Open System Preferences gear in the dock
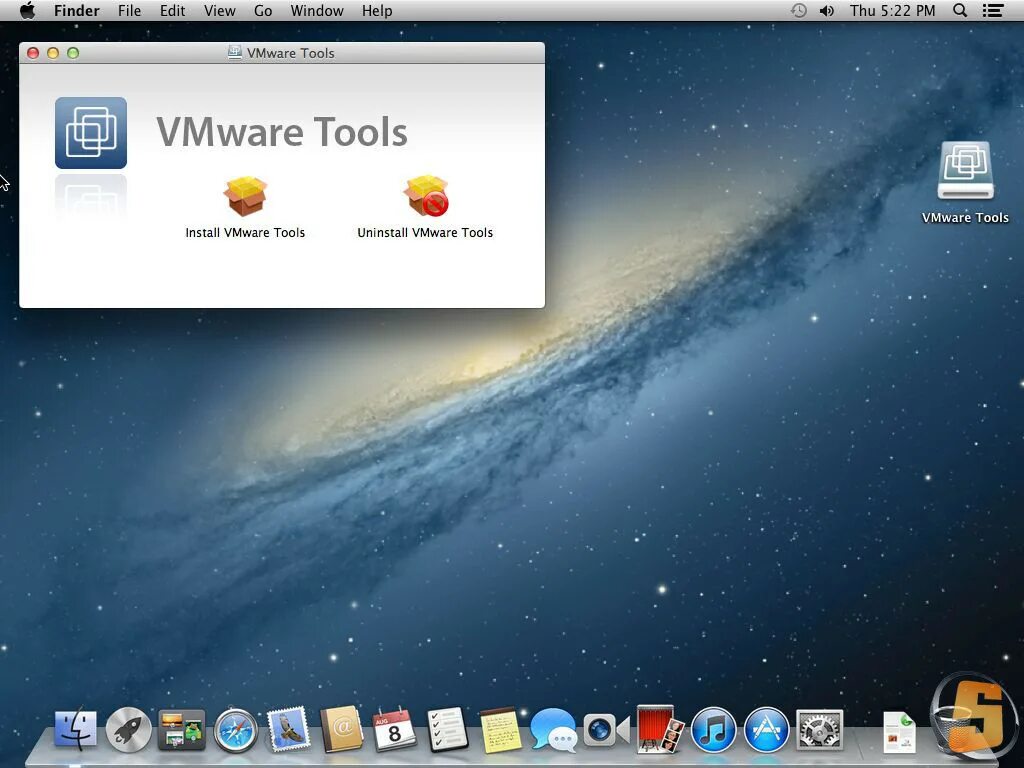The image size is (1024, 768). (x=820, y=729)
